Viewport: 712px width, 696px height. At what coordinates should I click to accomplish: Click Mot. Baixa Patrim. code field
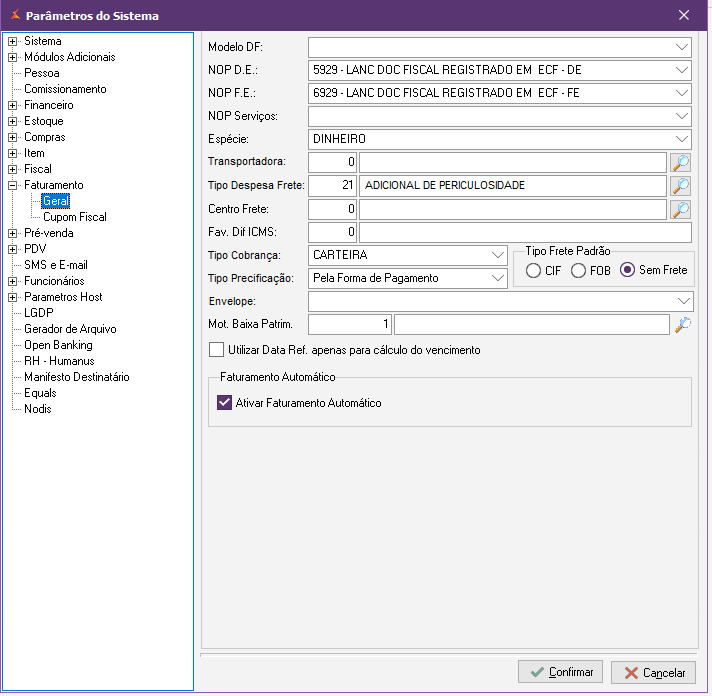[x=350, y=325]
